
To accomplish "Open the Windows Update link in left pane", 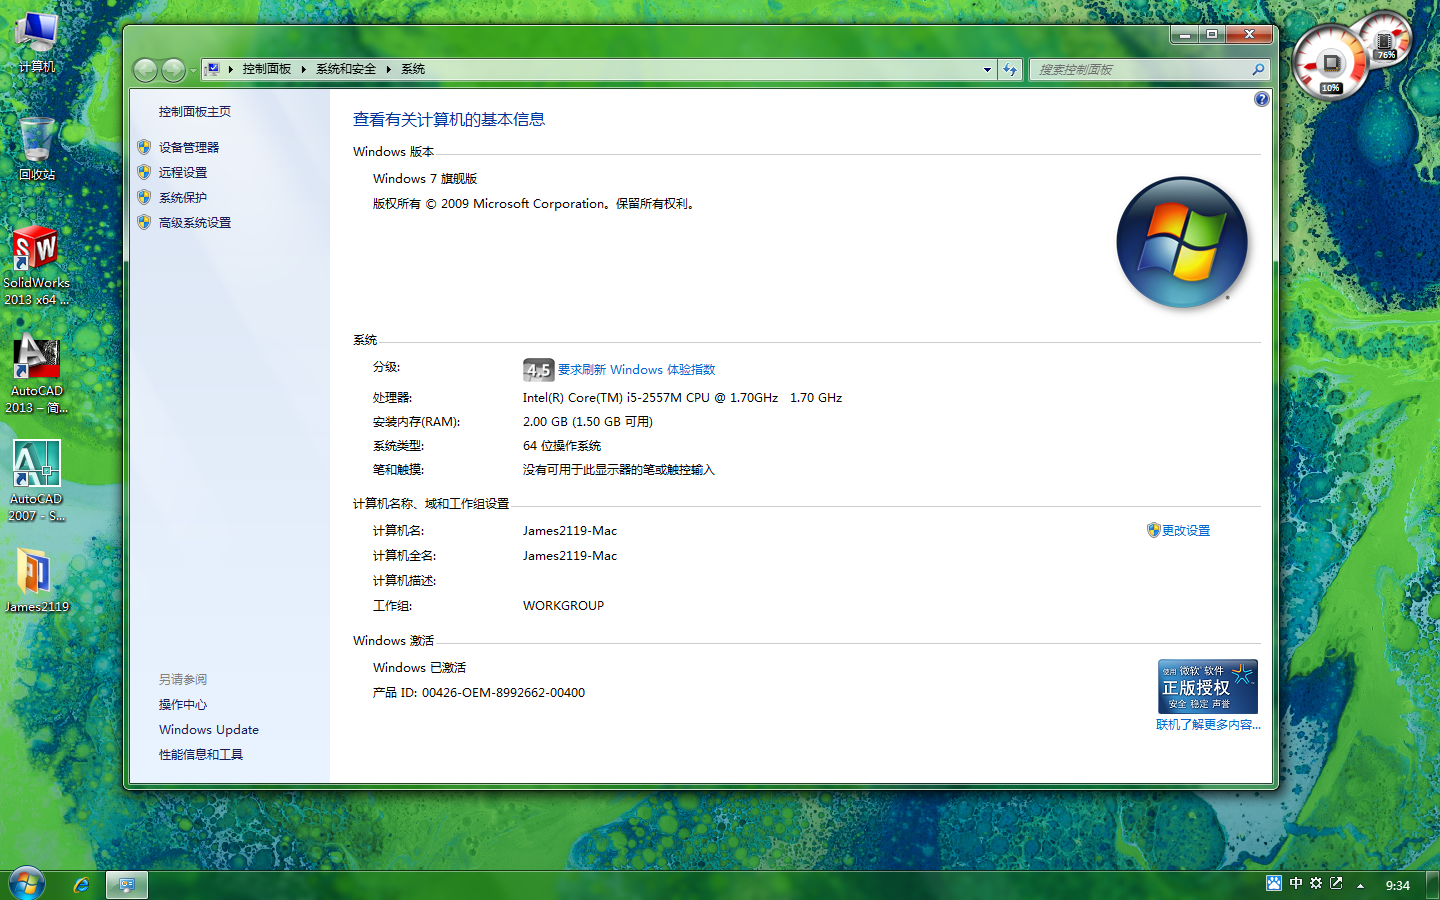I will point(209,729).
